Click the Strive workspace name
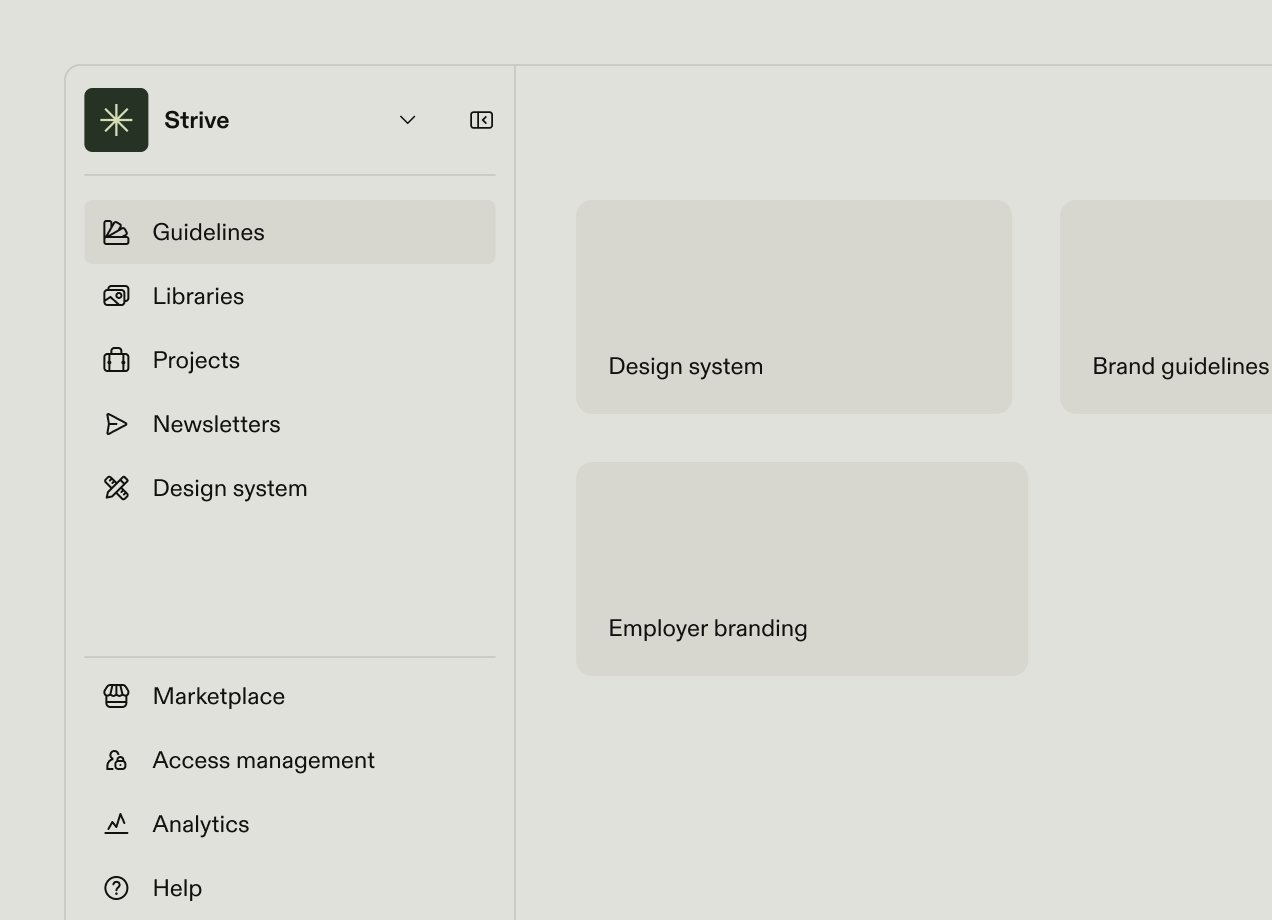 [x=196, y=120]
